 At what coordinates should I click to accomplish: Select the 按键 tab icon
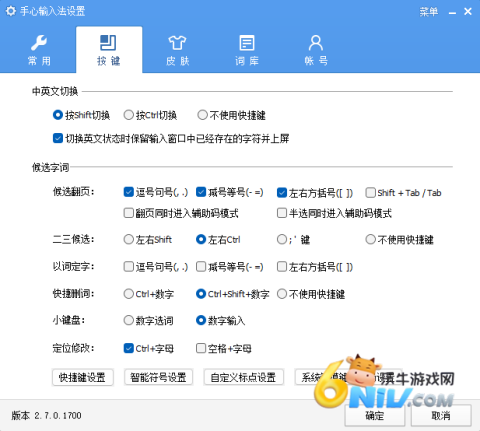pos(108,50)
